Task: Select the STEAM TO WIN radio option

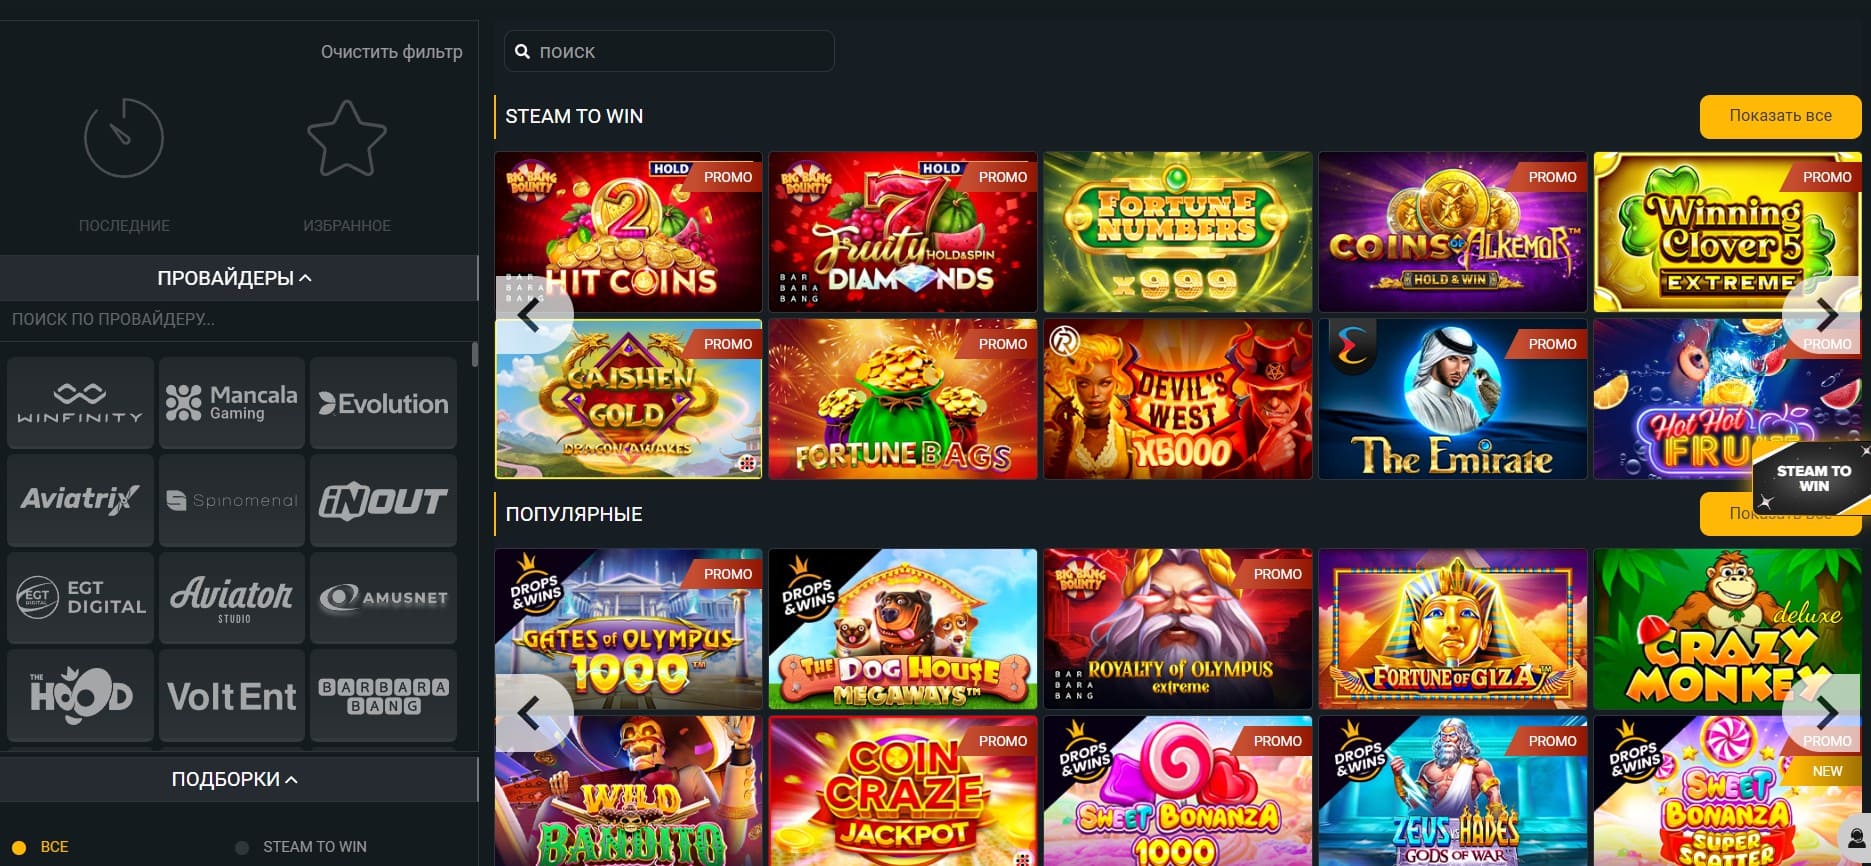Action: [241, 847]
